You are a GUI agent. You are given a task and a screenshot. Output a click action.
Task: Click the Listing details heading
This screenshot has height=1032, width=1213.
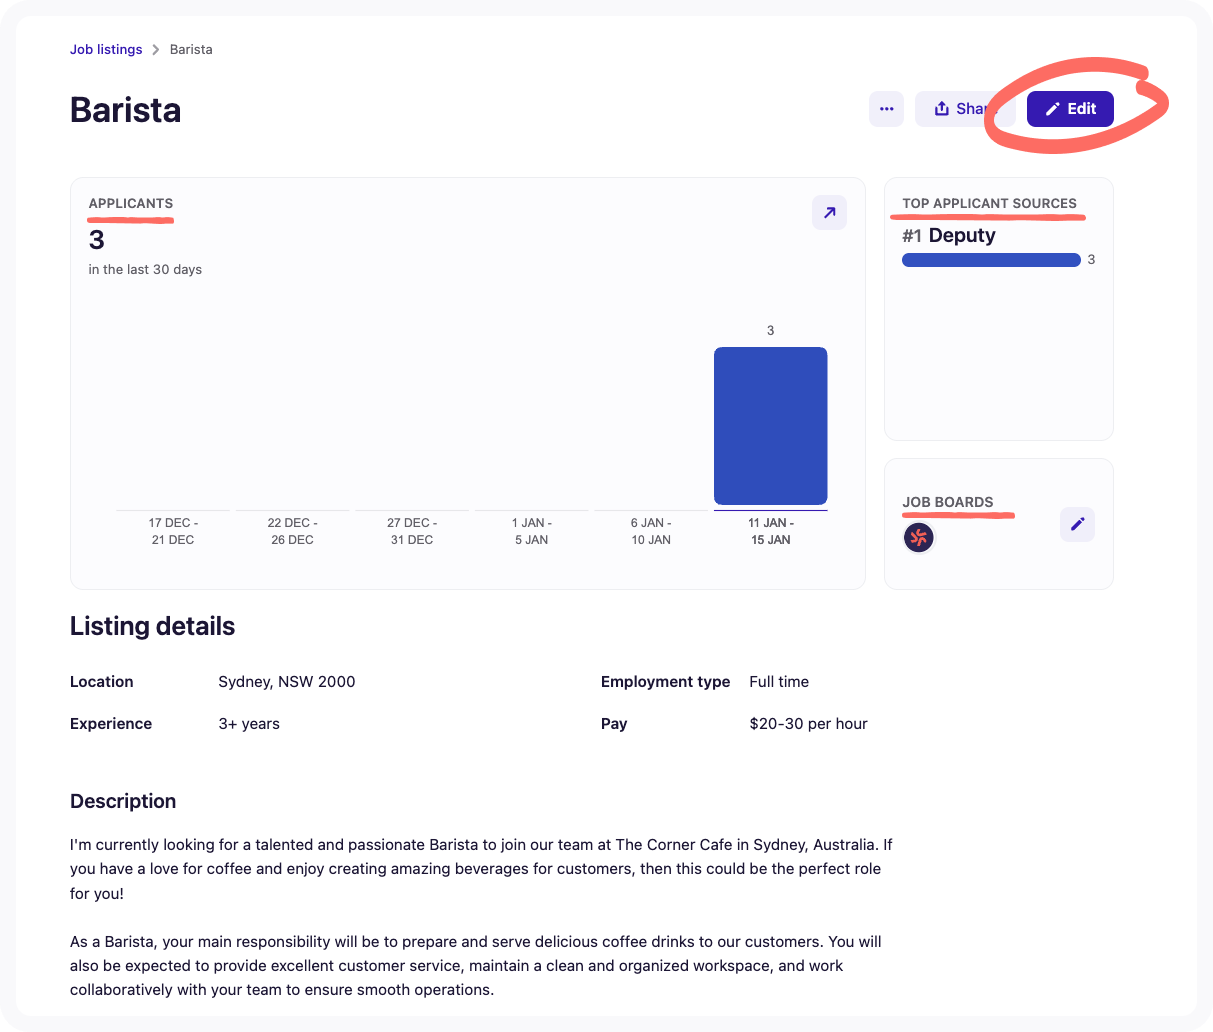pos(152,626)
